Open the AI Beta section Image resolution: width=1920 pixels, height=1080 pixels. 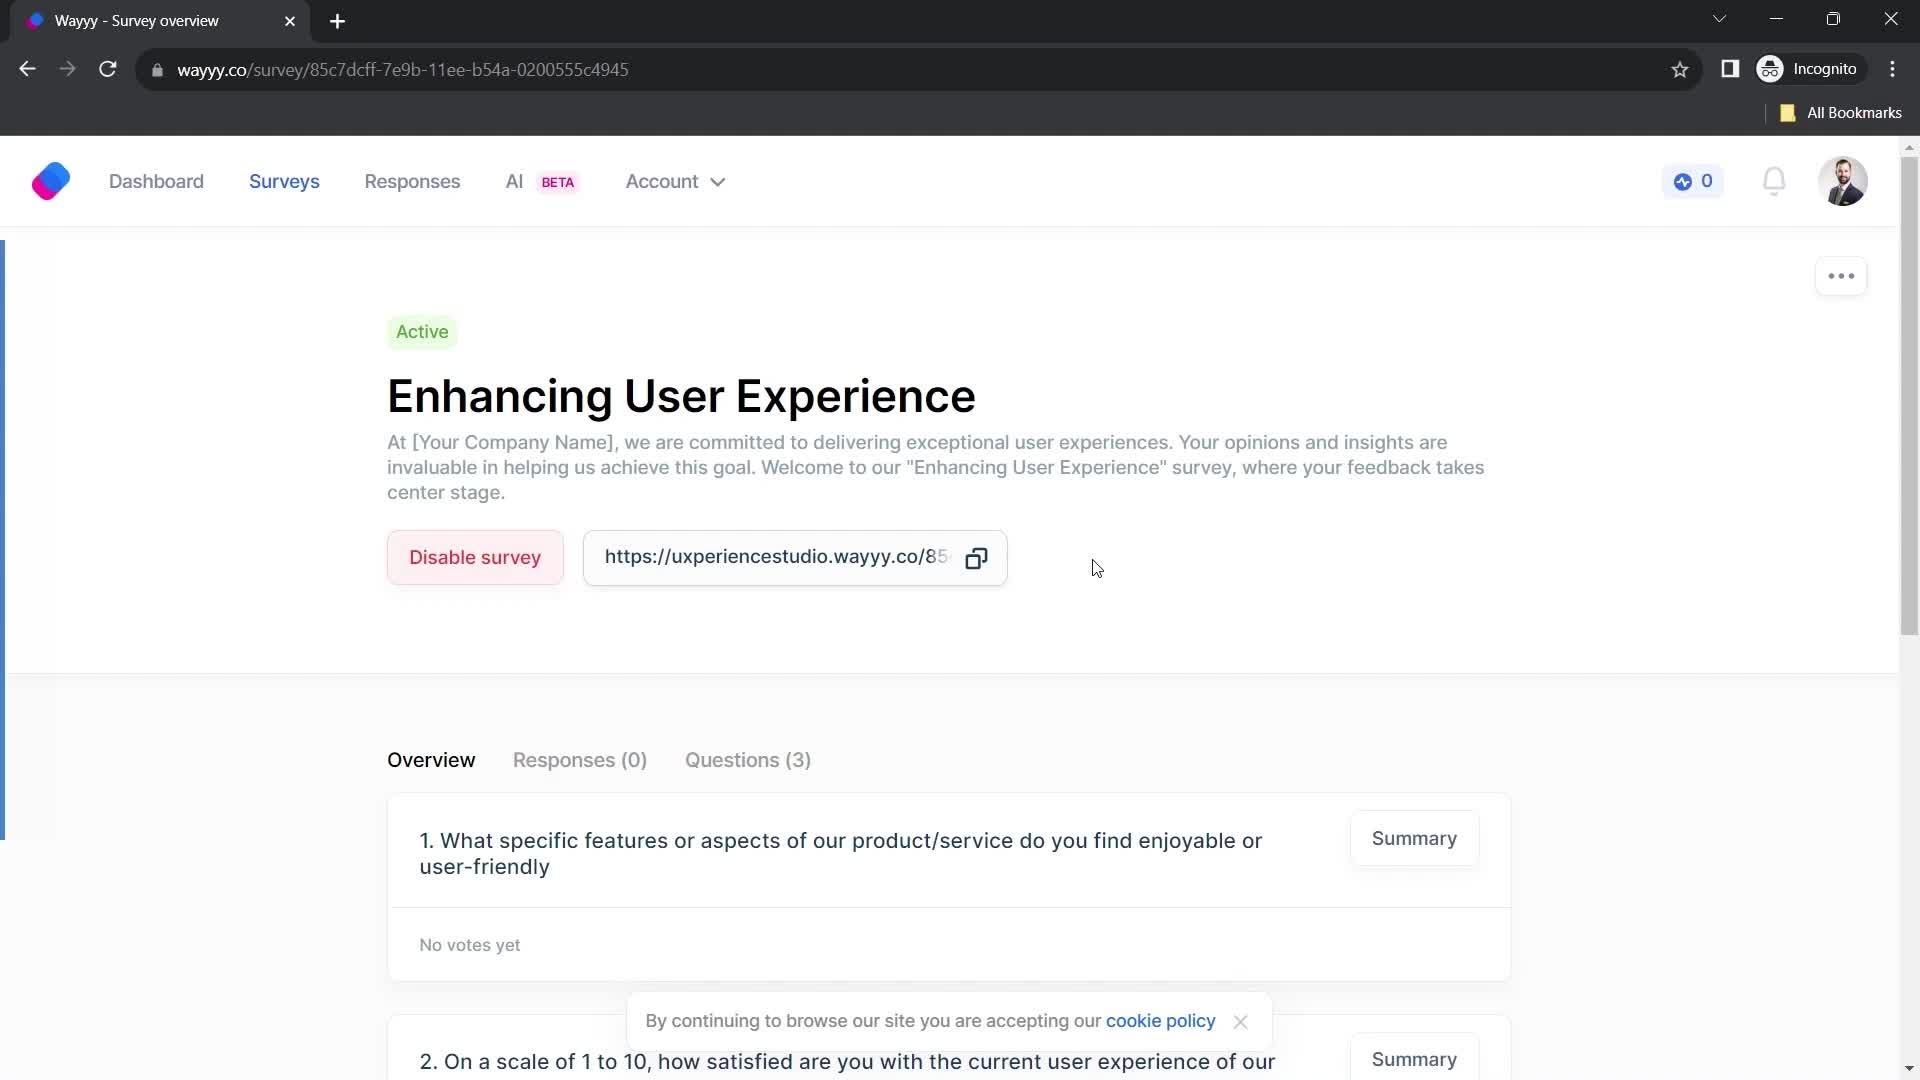[x=542, y=182]
